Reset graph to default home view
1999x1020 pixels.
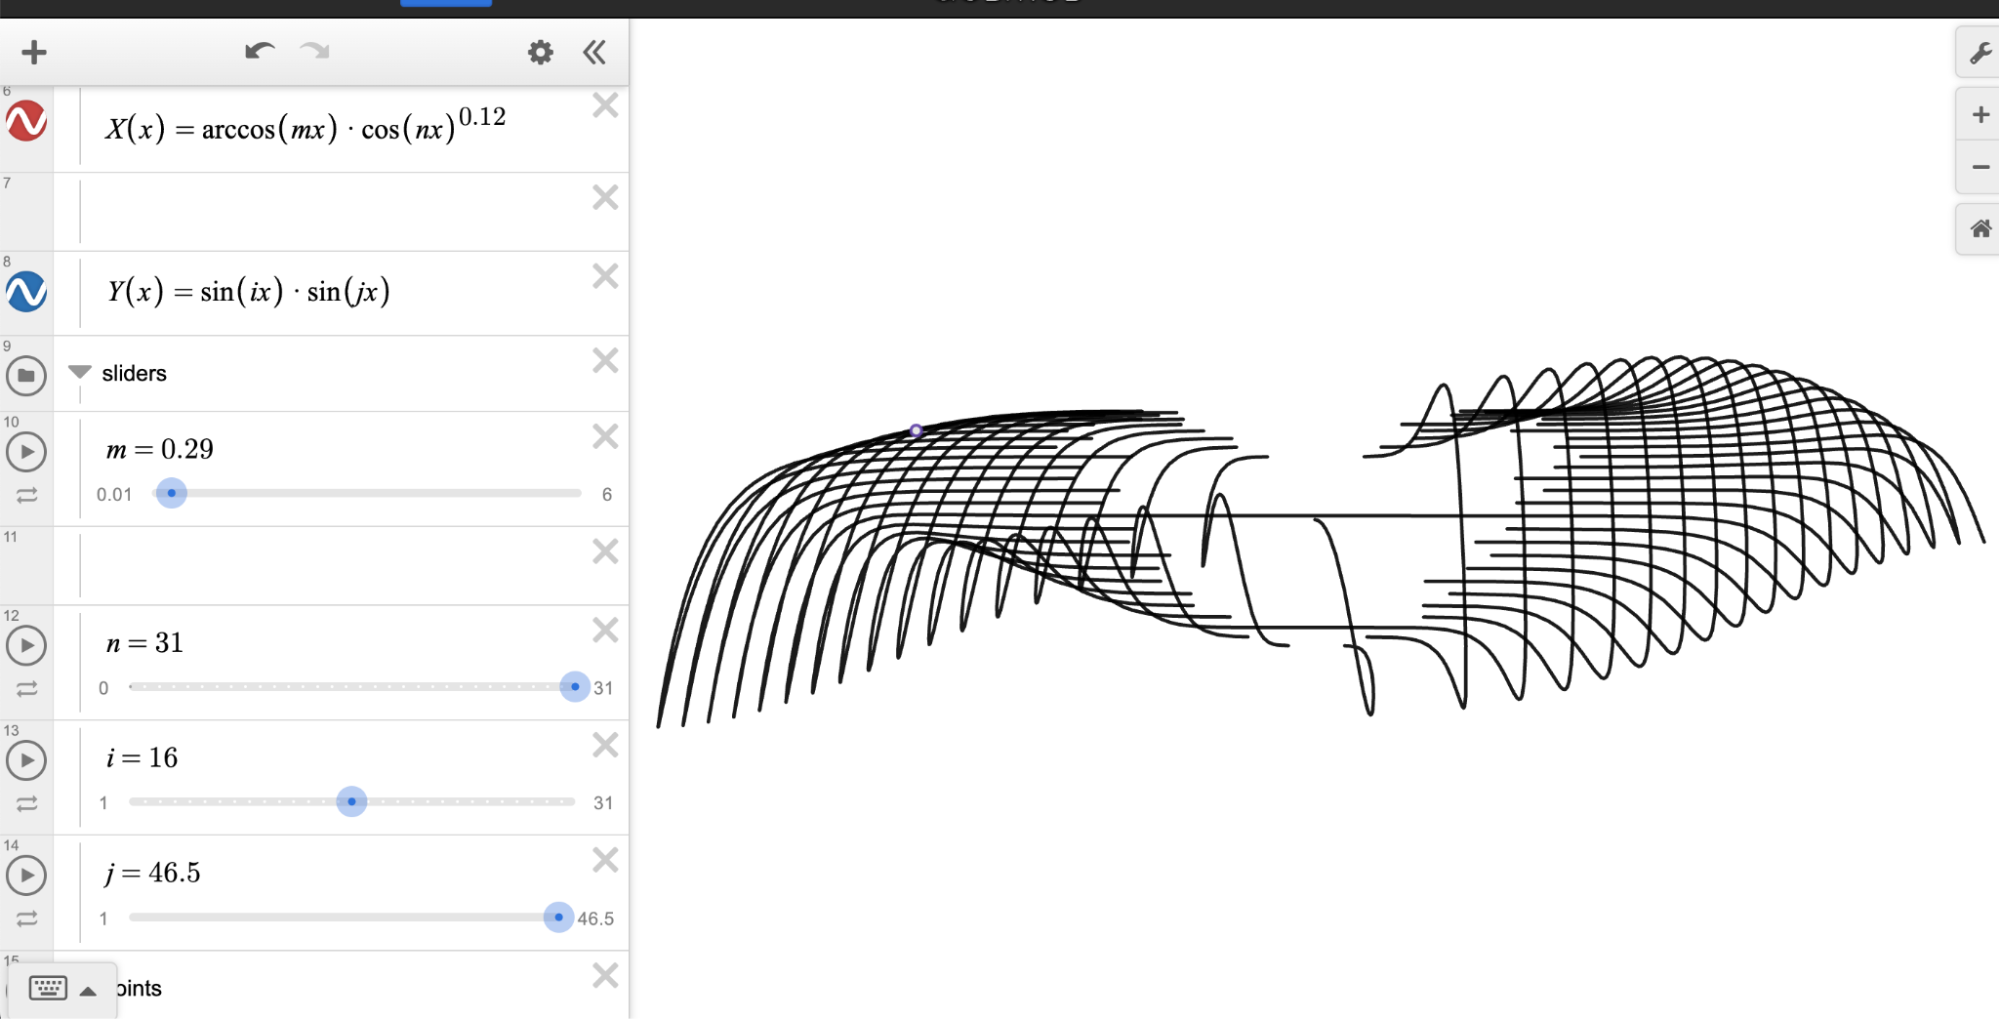pyautogui.click(x=1979, y=229)
